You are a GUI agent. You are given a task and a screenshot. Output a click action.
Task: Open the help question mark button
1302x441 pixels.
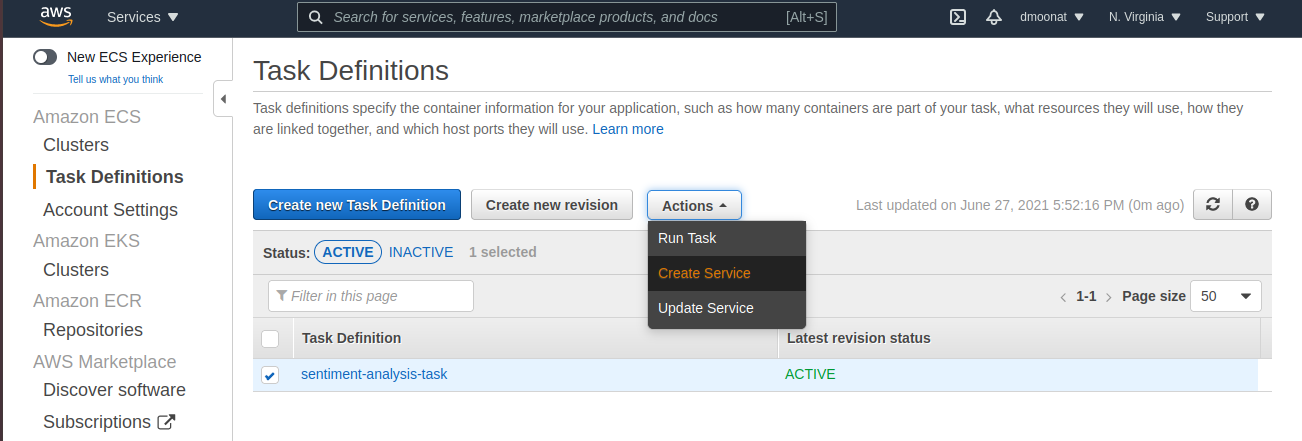(1252, 204)
